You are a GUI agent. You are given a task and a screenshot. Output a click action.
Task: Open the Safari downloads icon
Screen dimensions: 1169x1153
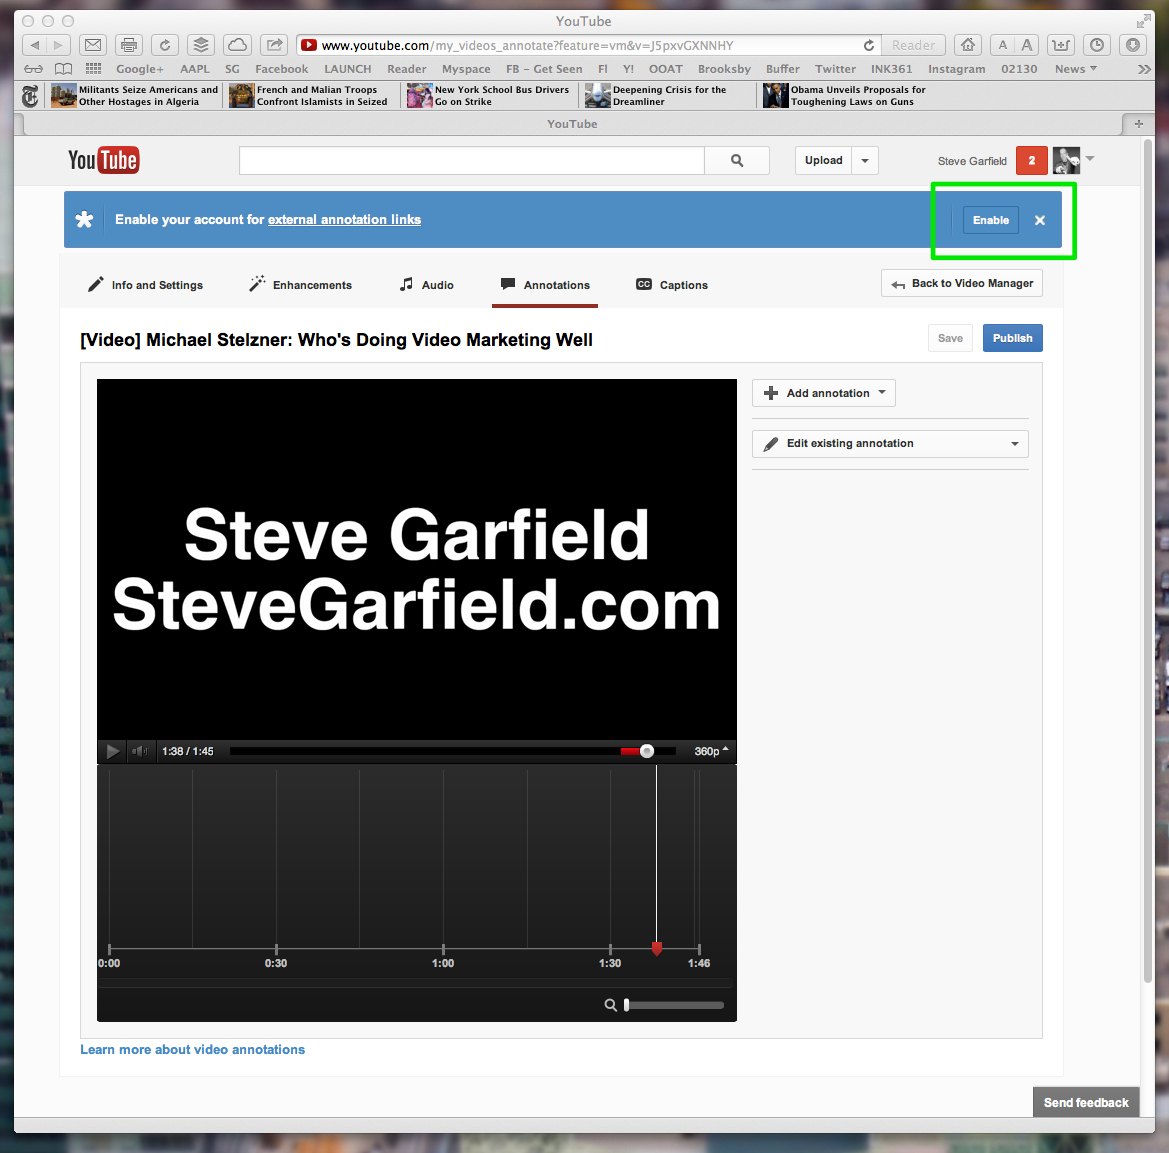click(1132, 45)
